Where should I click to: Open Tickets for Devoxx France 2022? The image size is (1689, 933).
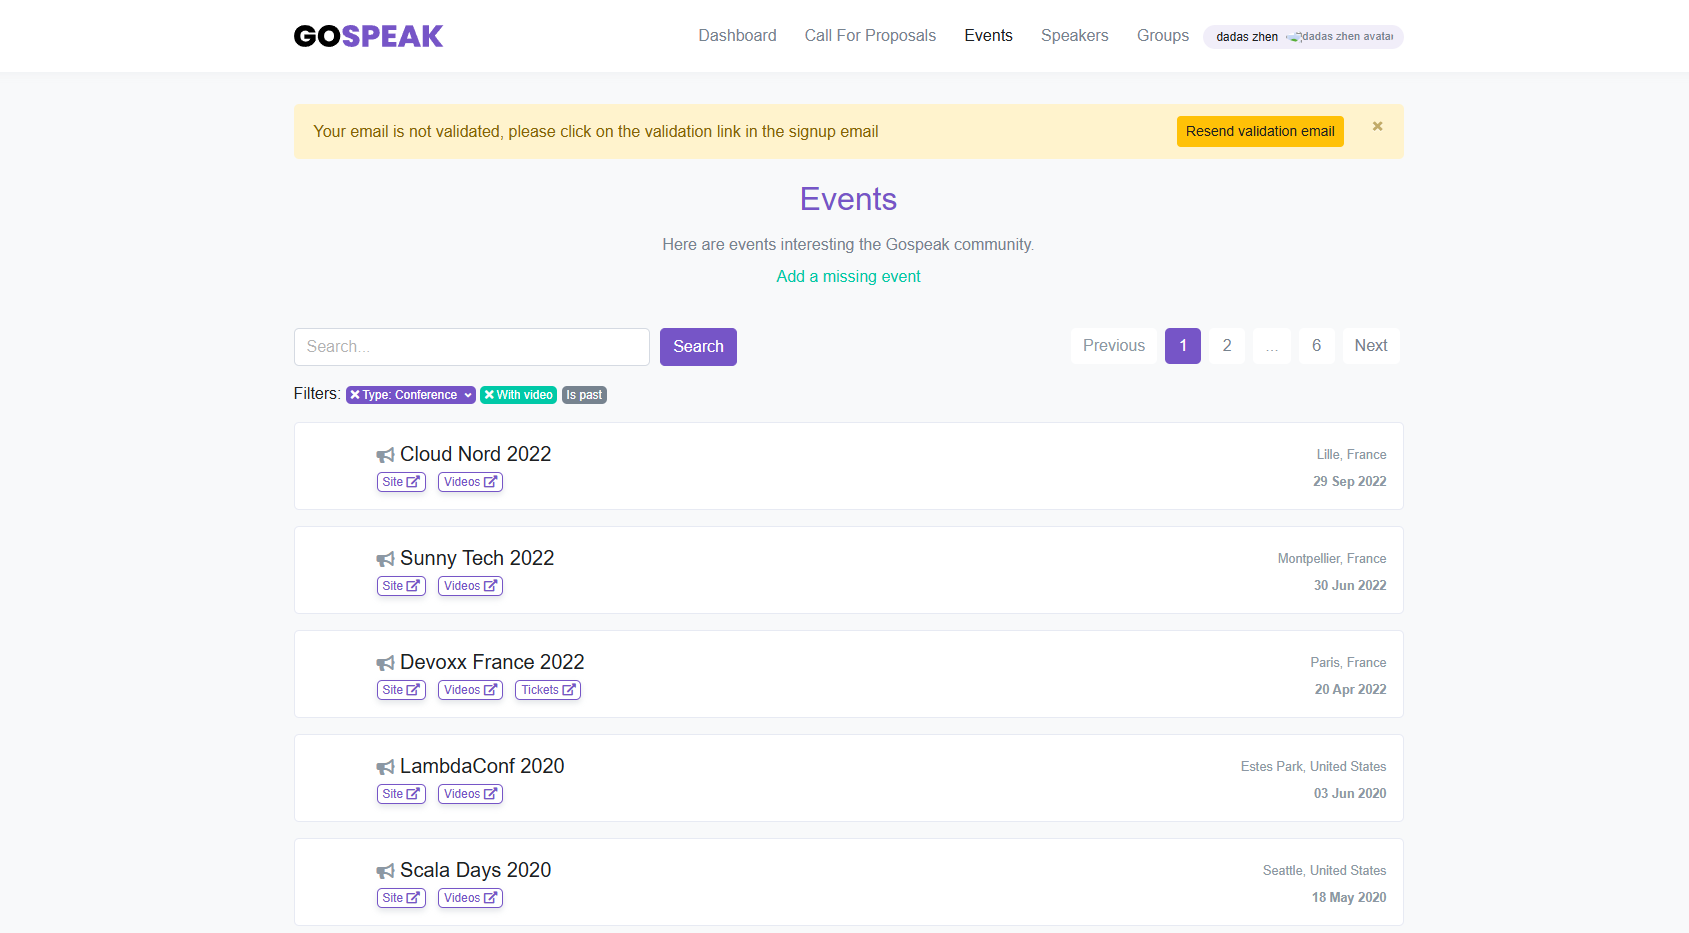(548, 690)
